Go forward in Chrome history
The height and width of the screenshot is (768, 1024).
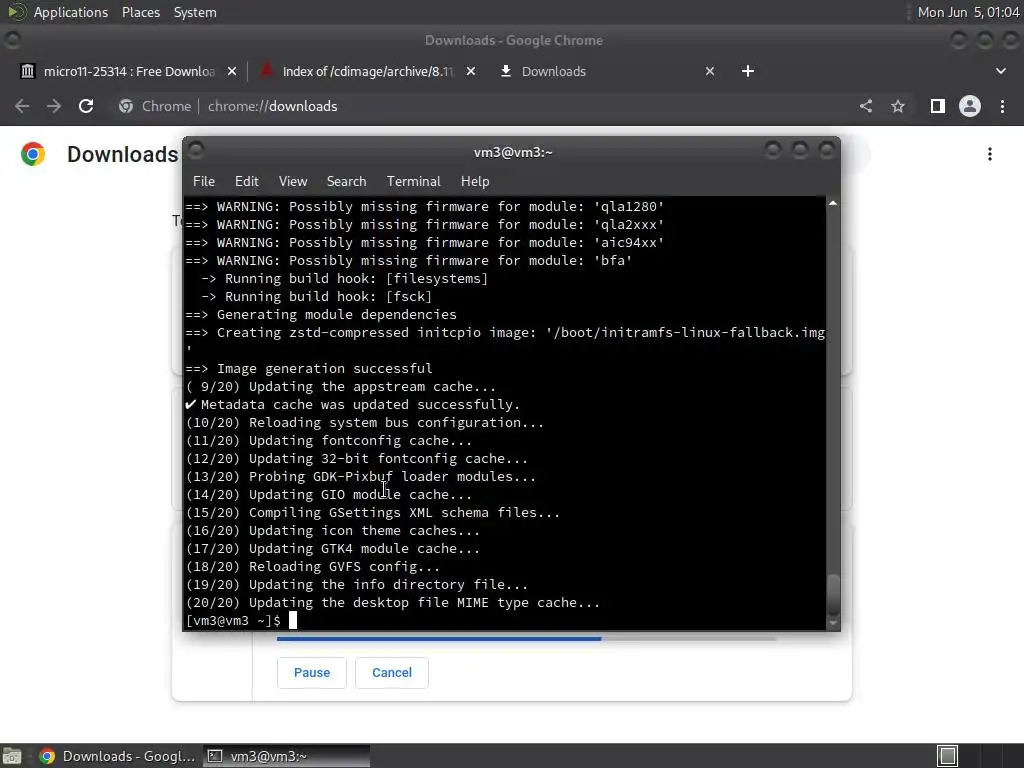tap(54, 106)
